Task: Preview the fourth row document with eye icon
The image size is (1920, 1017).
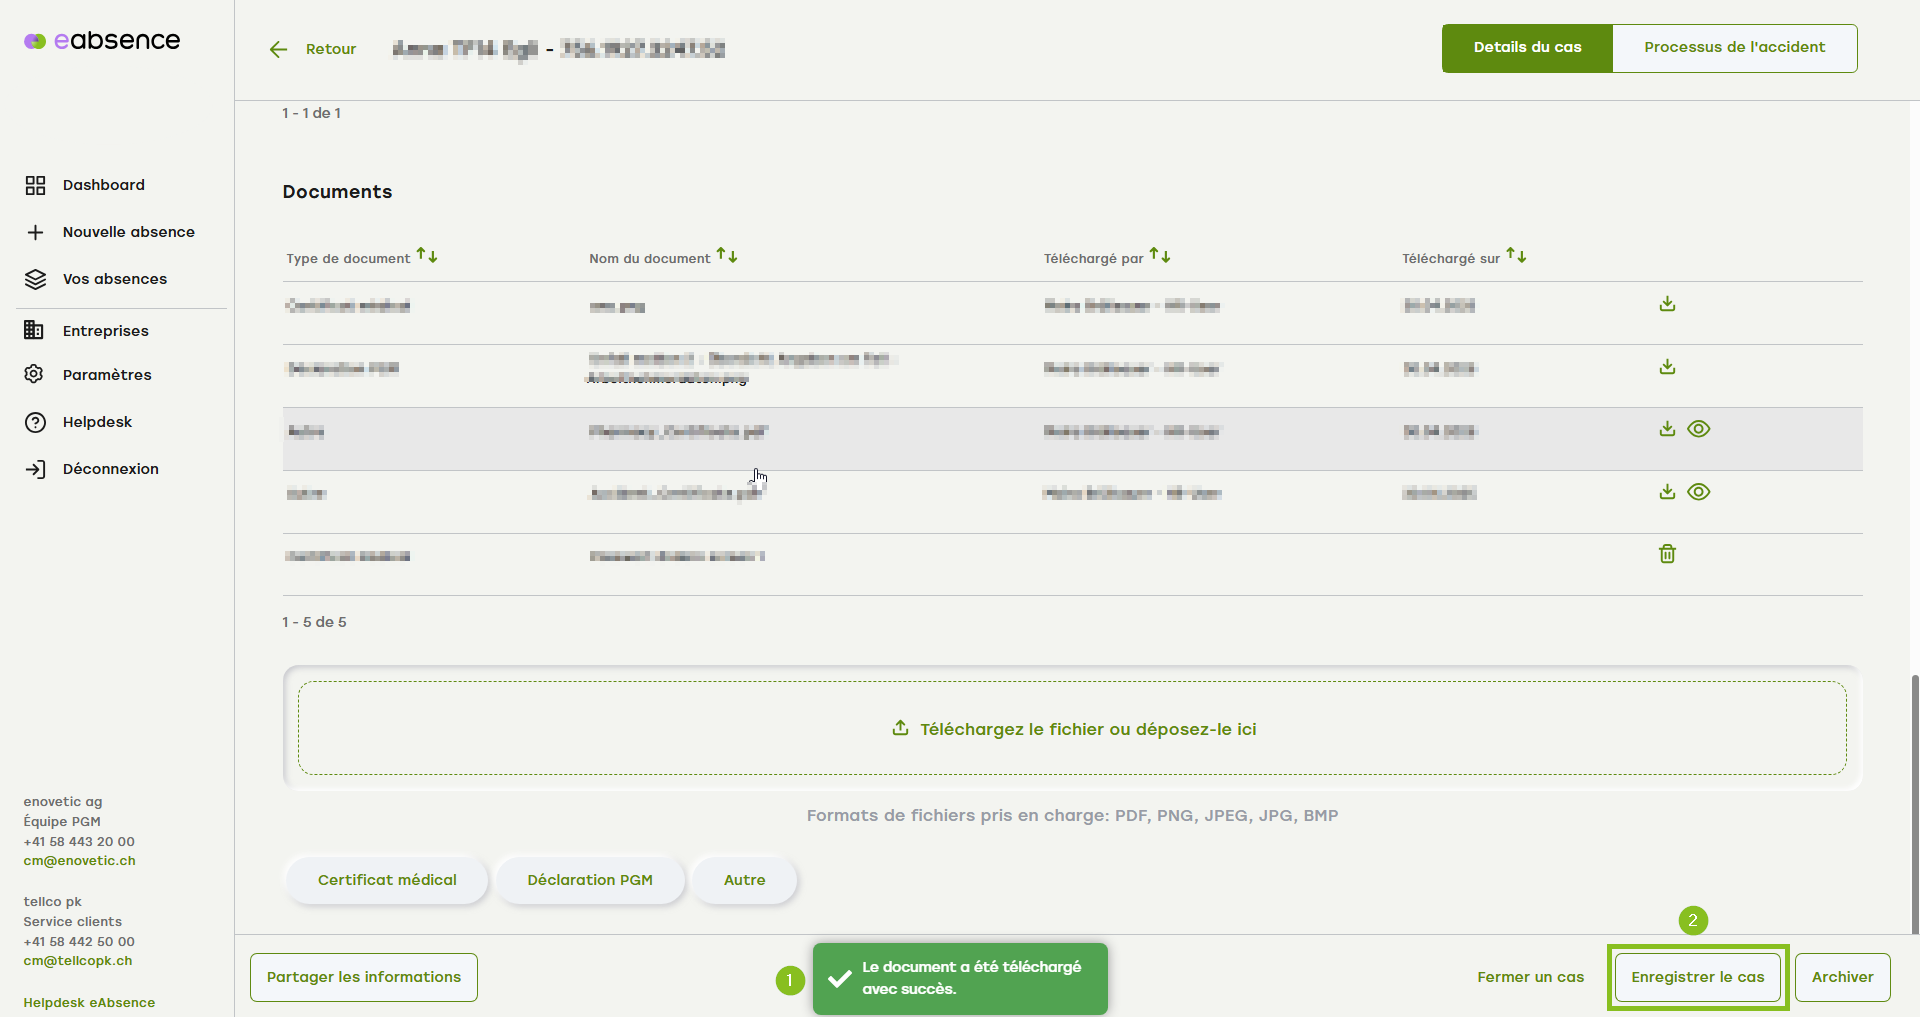Action: coord(1698,492)
